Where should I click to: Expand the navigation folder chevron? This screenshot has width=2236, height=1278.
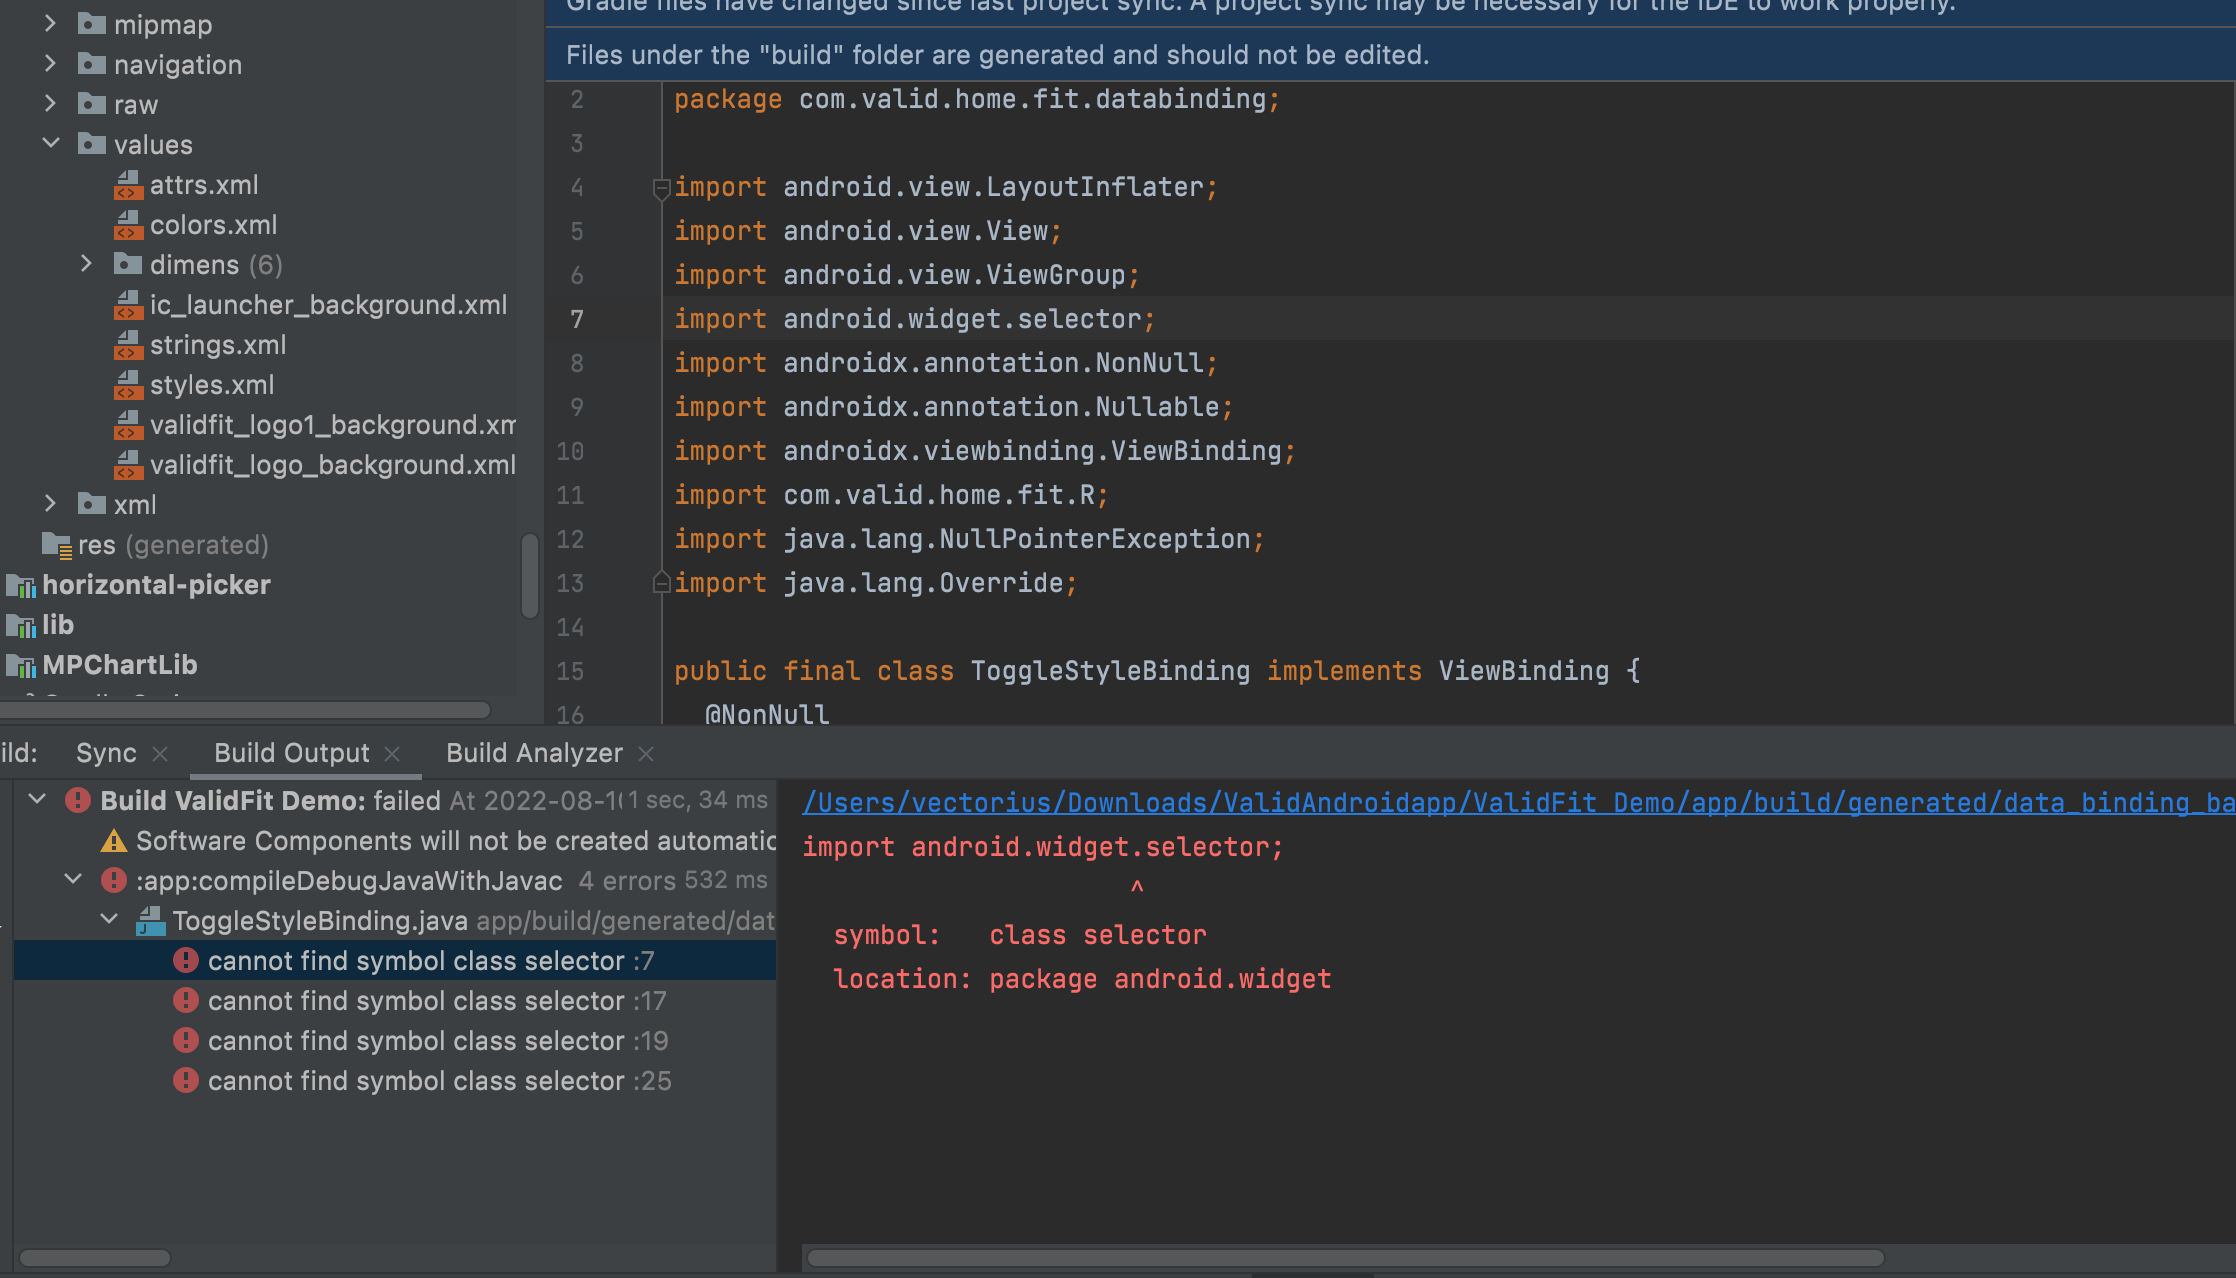tap(50, 64)
